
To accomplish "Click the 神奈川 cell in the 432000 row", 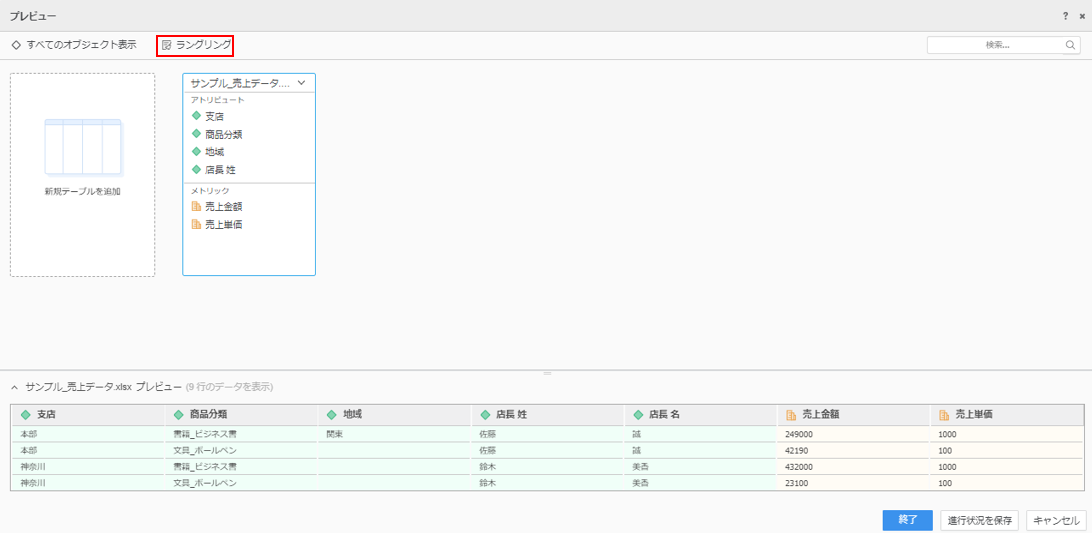I will click(x=88, y=467).
